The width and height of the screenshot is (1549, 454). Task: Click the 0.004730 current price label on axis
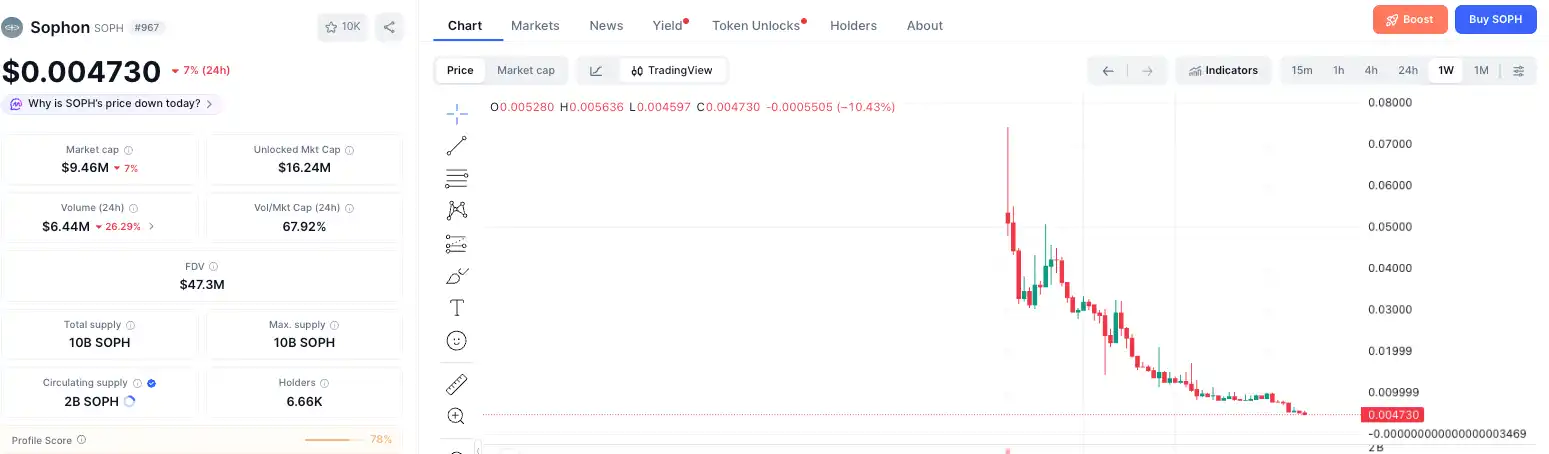[x=1391, y=414]
